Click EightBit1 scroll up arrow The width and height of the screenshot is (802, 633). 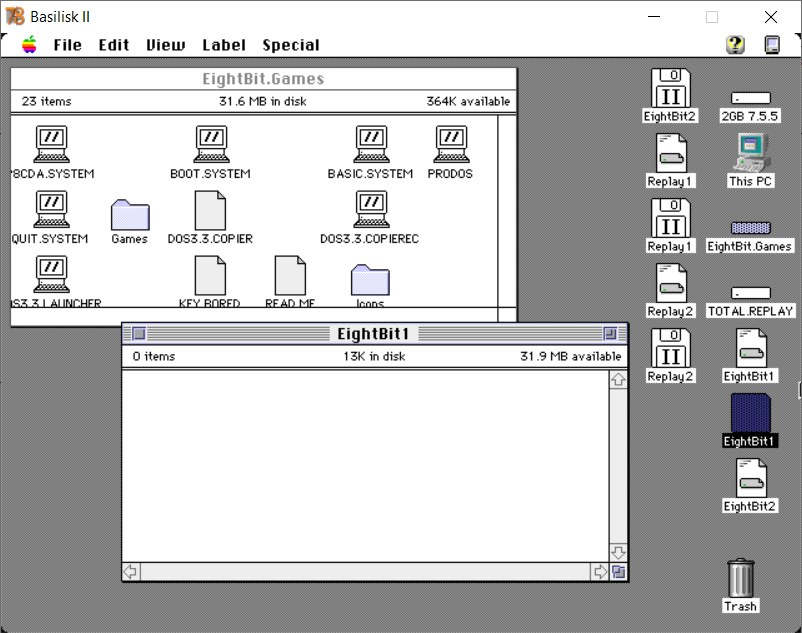coord(618,379)
